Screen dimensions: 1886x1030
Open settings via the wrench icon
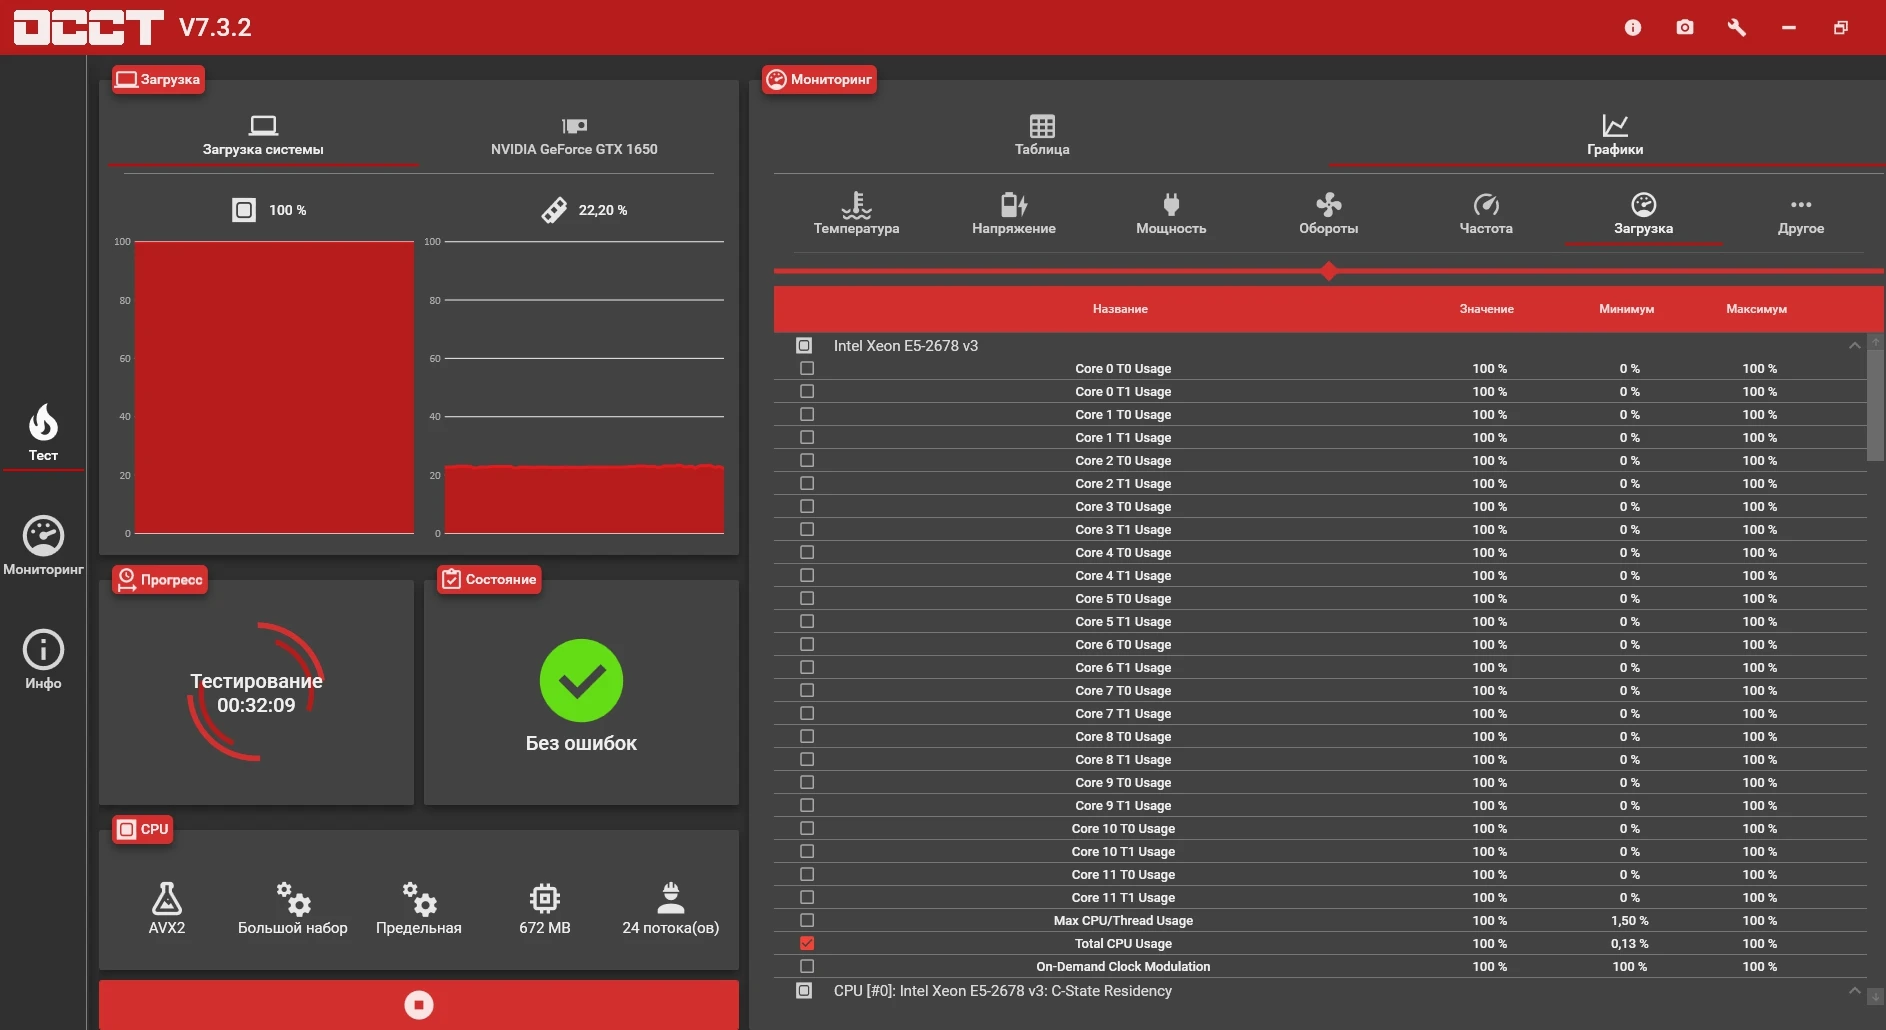1737,28
